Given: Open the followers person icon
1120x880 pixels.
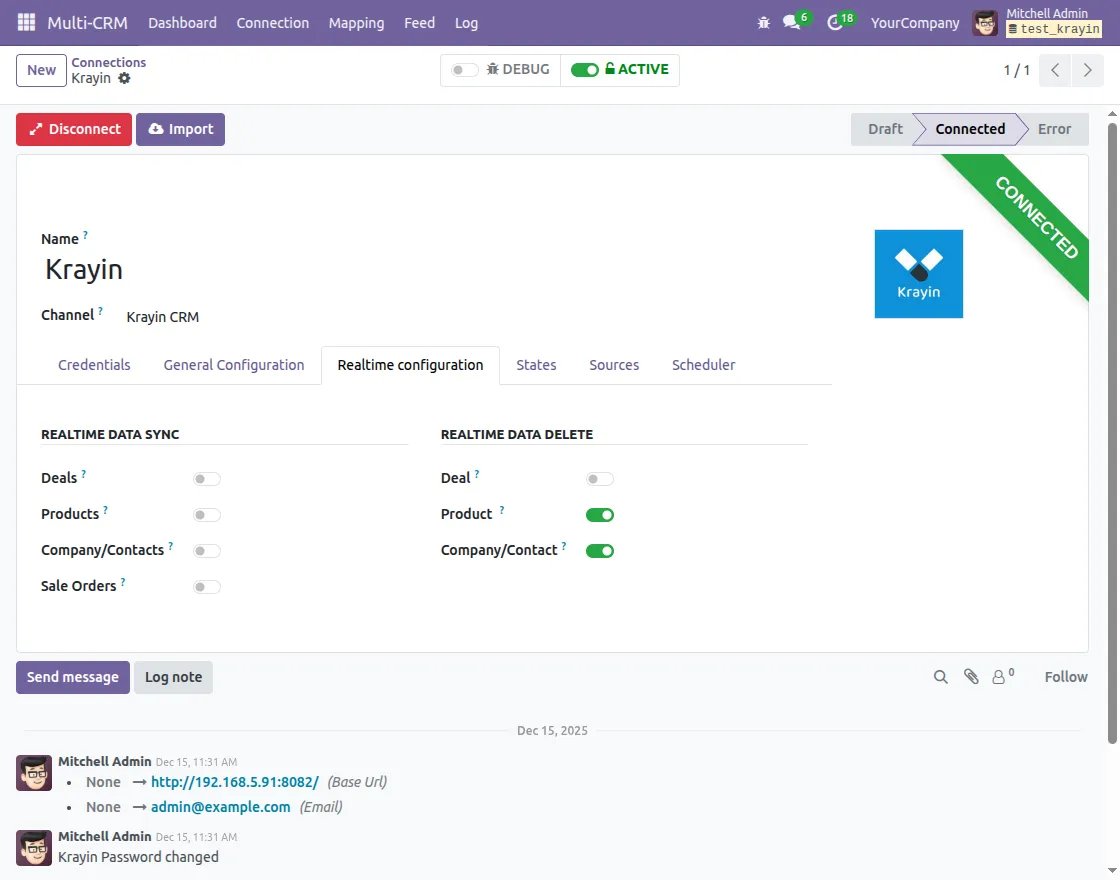Looking at the screenshot, I should (x=1000, y=677).
